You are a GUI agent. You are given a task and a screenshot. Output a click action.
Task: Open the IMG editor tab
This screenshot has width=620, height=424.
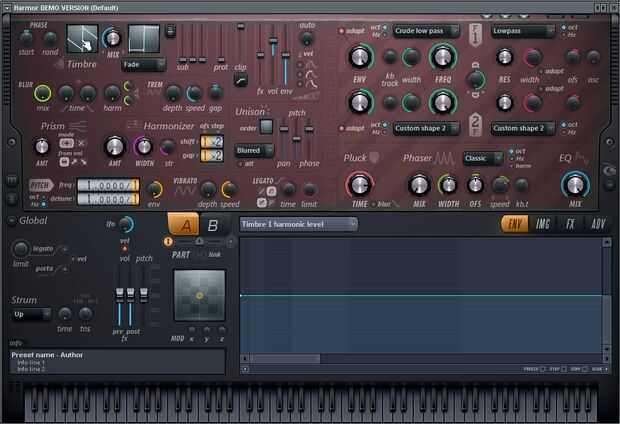click(543, 224)
